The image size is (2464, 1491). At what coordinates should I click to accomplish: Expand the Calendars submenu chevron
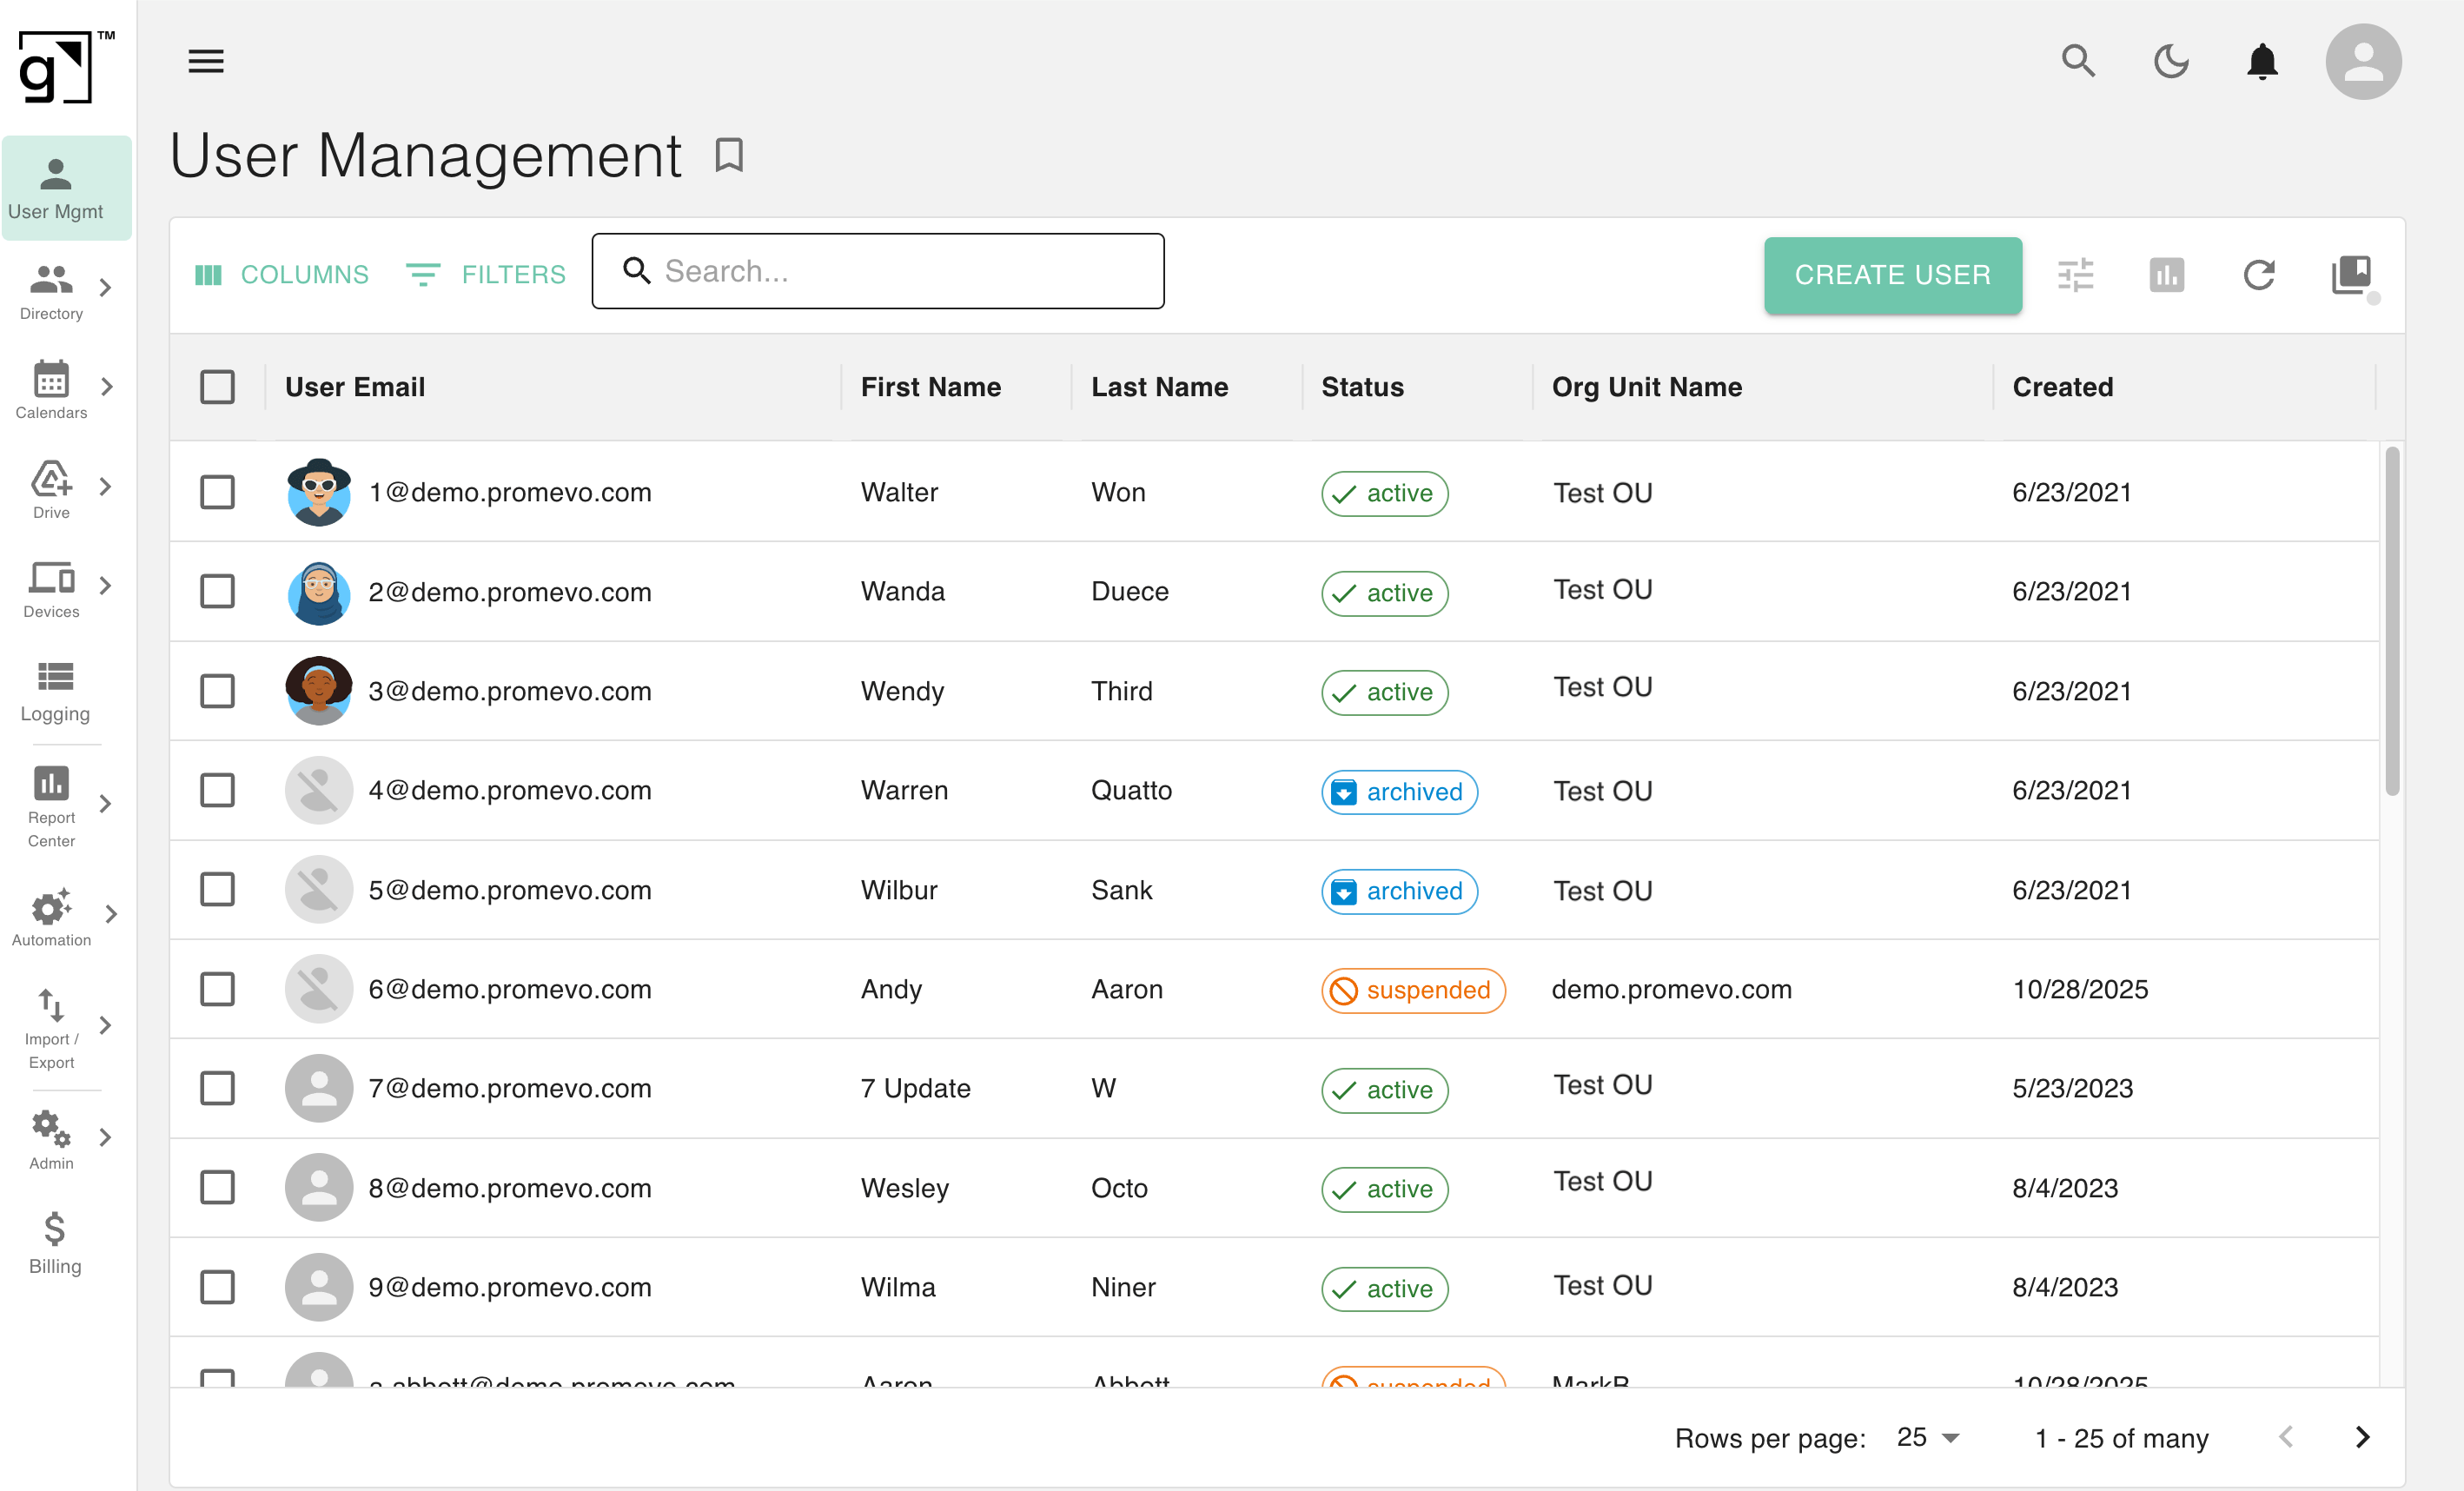(x=106, y=387)
